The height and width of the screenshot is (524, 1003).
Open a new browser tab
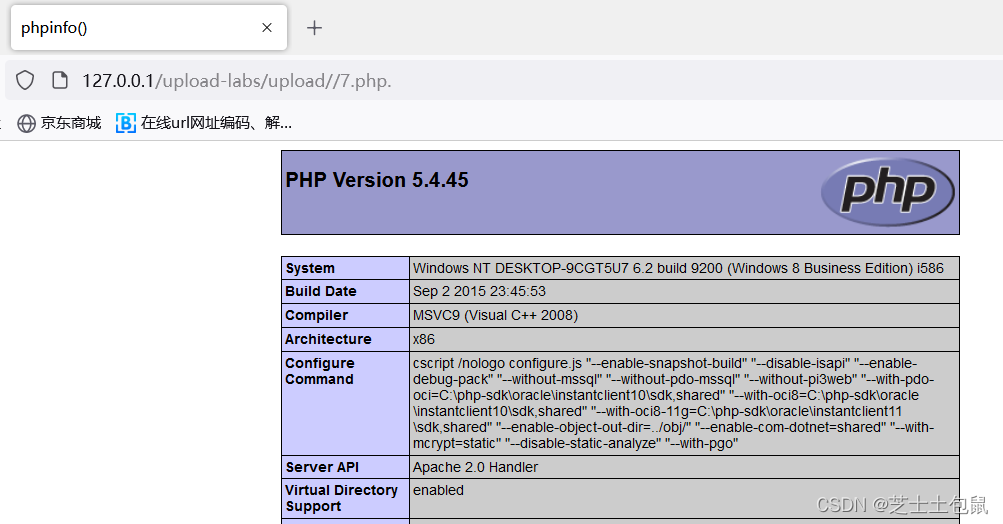tap(314, 28)
